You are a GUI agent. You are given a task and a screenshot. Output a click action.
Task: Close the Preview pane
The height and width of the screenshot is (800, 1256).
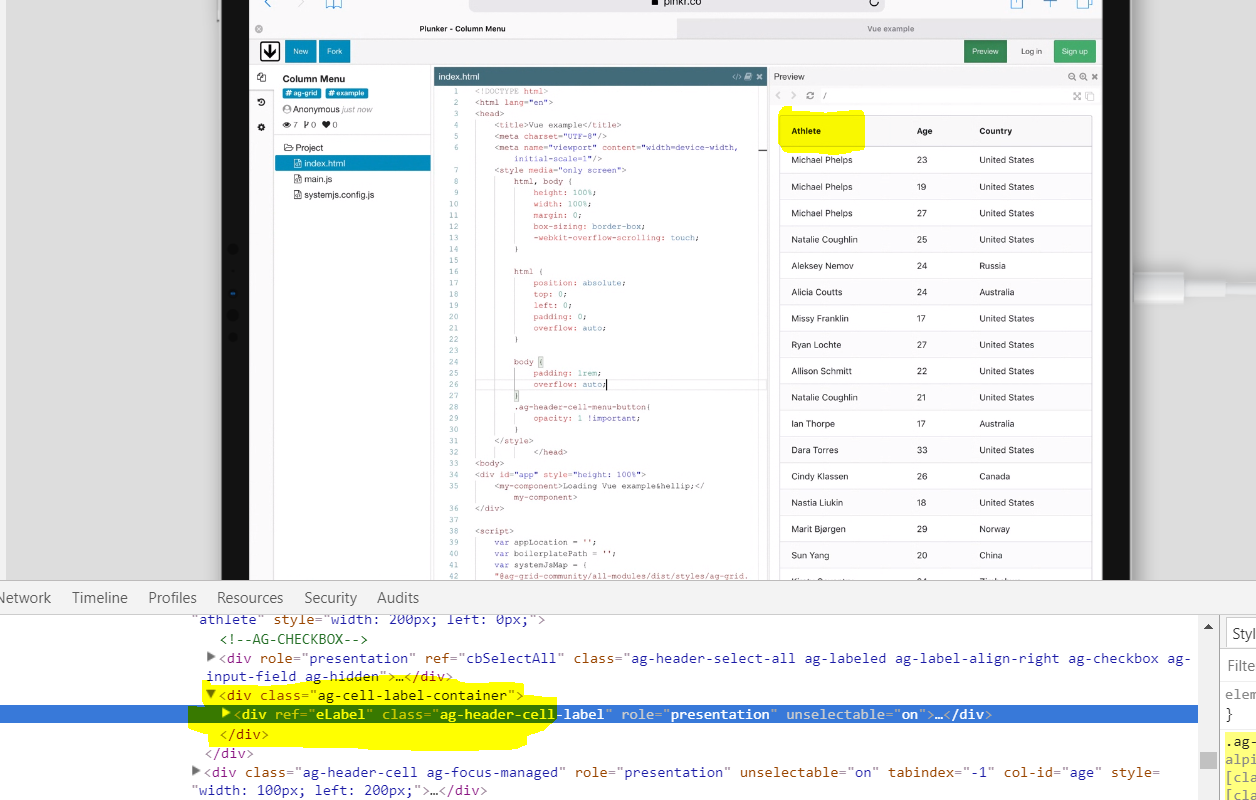[x=1094, y=77]
